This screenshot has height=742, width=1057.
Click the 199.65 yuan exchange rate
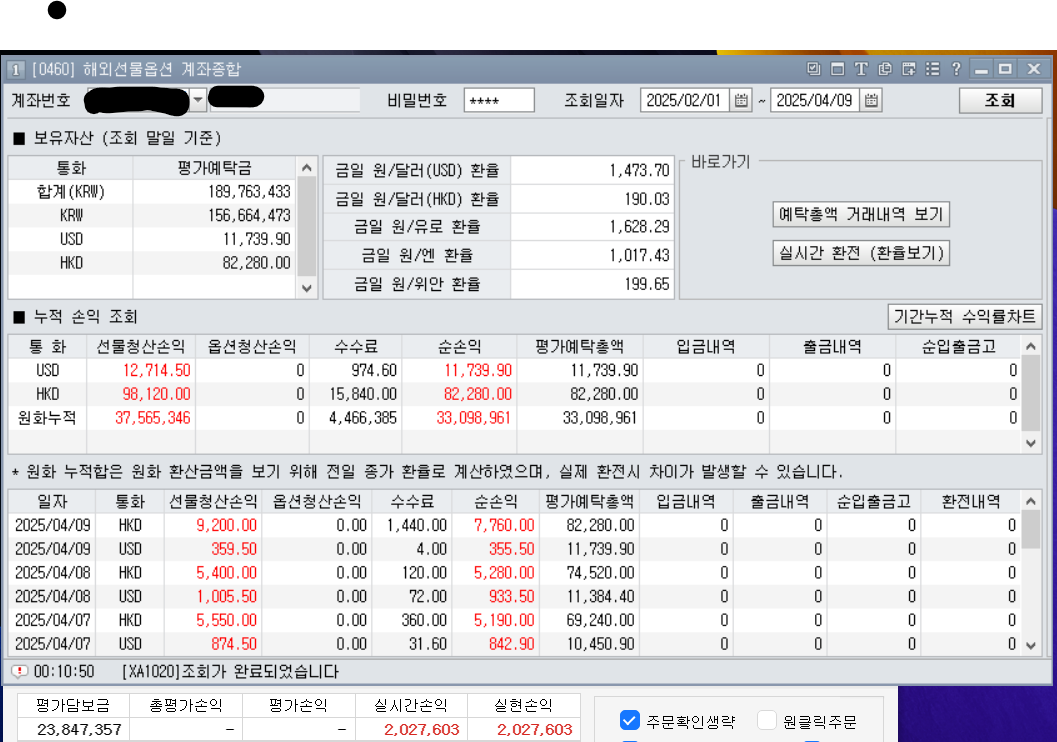(646, 284)
